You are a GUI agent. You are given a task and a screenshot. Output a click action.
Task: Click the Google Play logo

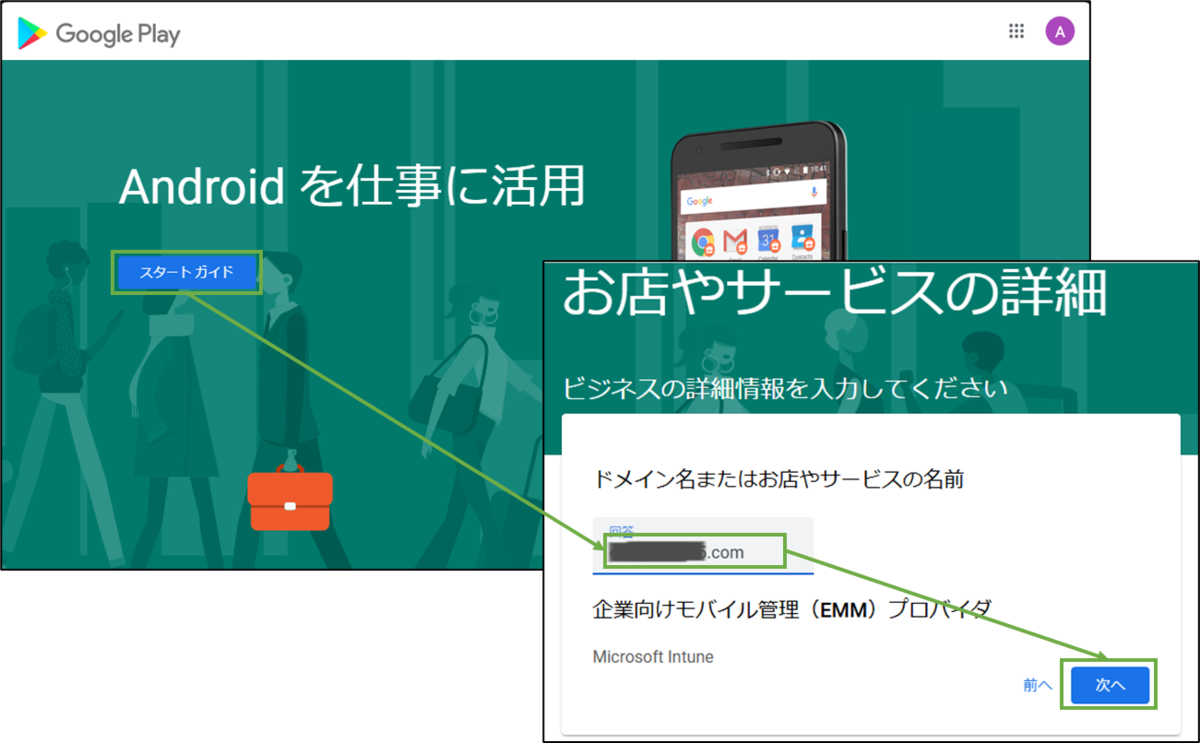[99, 34]
